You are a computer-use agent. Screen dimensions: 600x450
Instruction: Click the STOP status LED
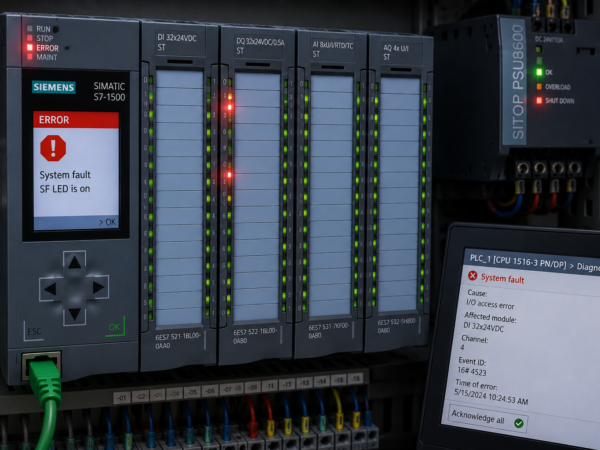(x=30, y=38)
